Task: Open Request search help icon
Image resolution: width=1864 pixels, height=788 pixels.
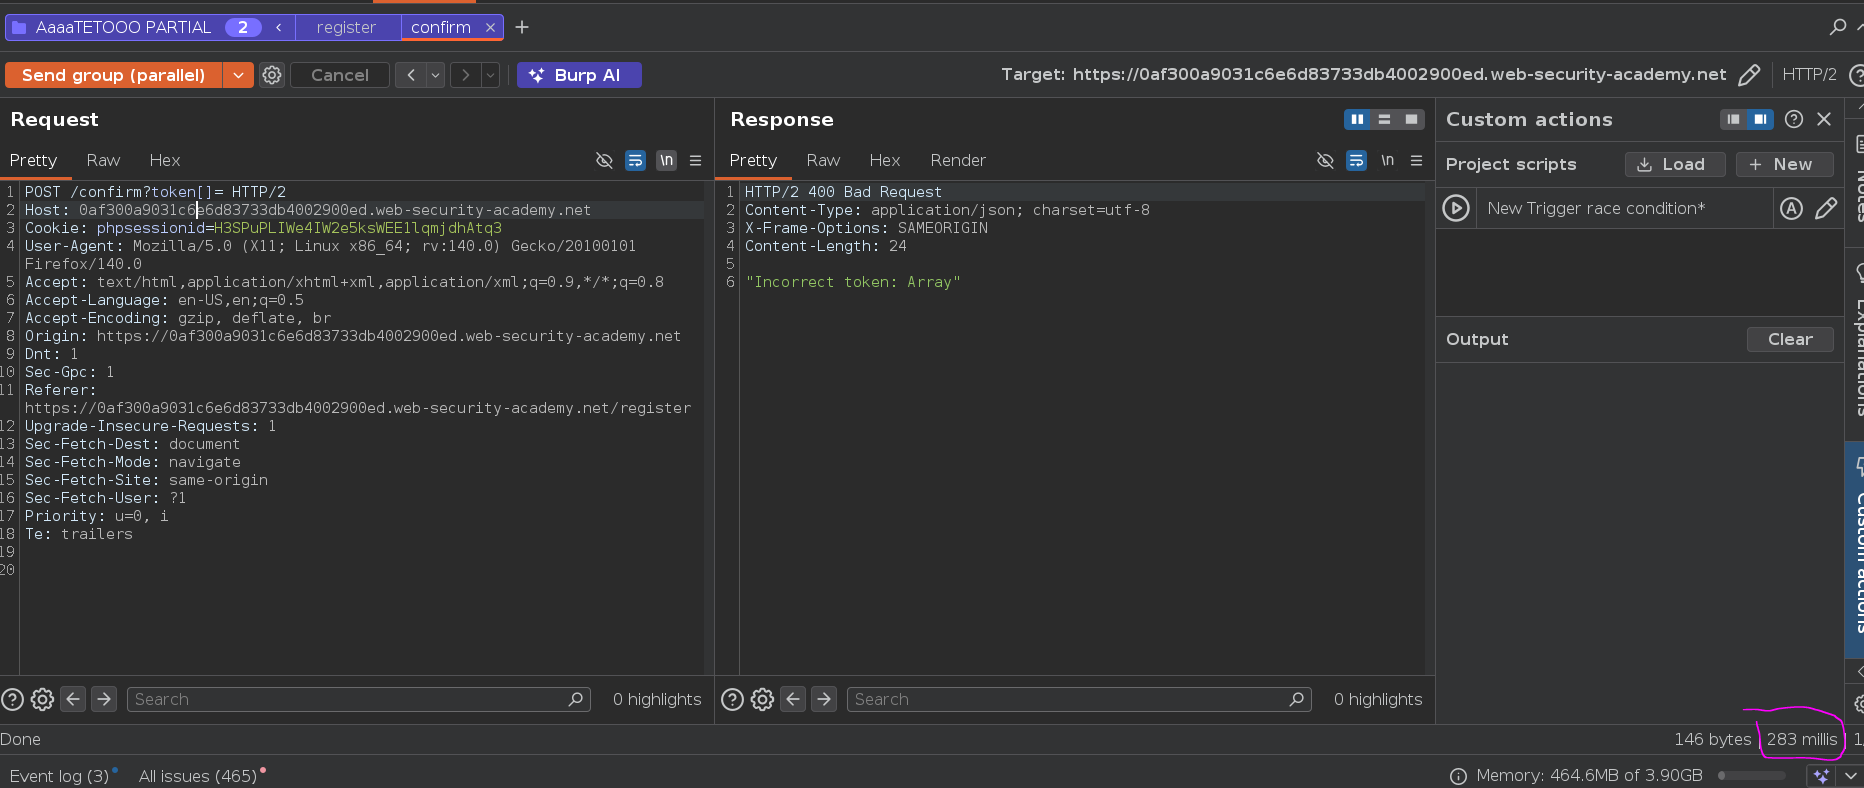Action: coord(12,700)
